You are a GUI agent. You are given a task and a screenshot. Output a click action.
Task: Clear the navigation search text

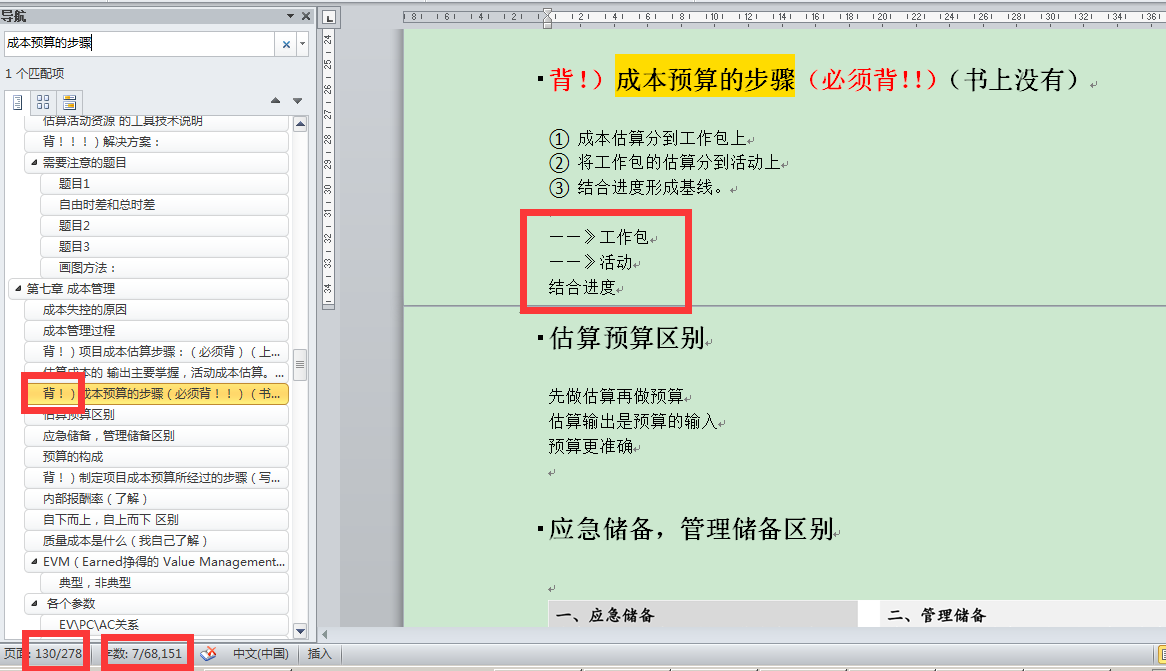286,45
